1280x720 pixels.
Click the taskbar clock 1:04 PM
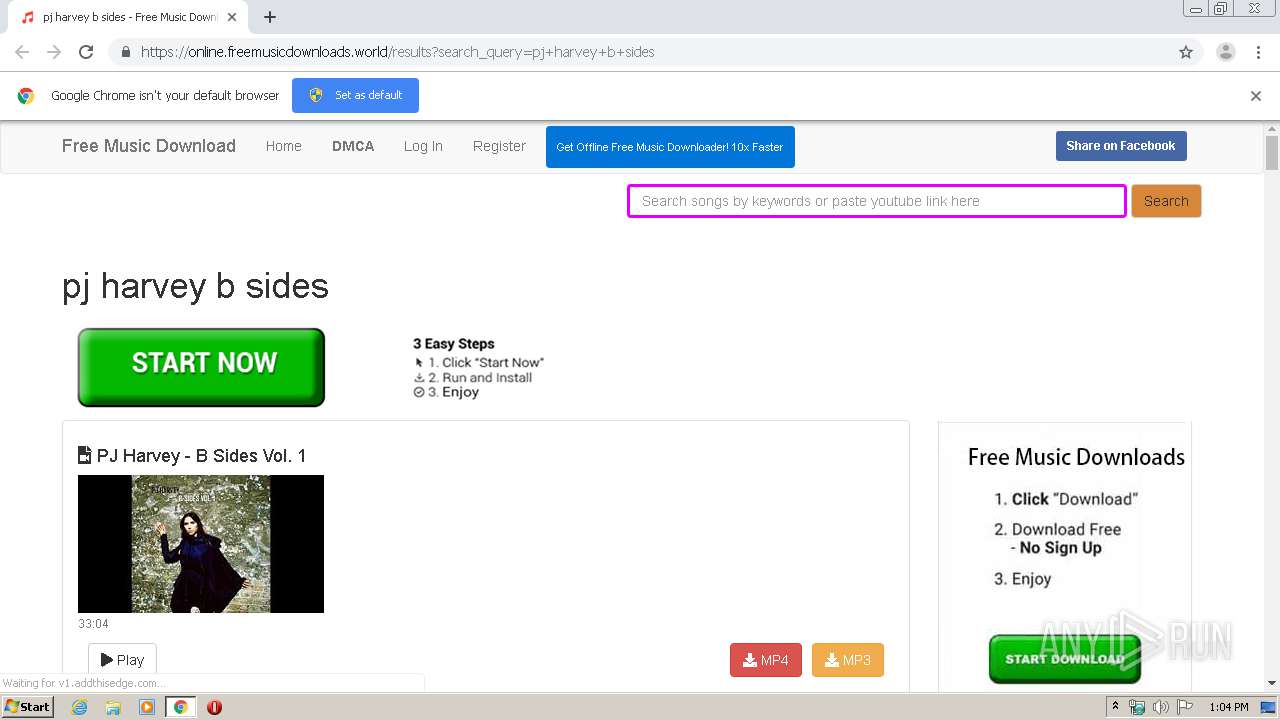tap(1228, 707)
